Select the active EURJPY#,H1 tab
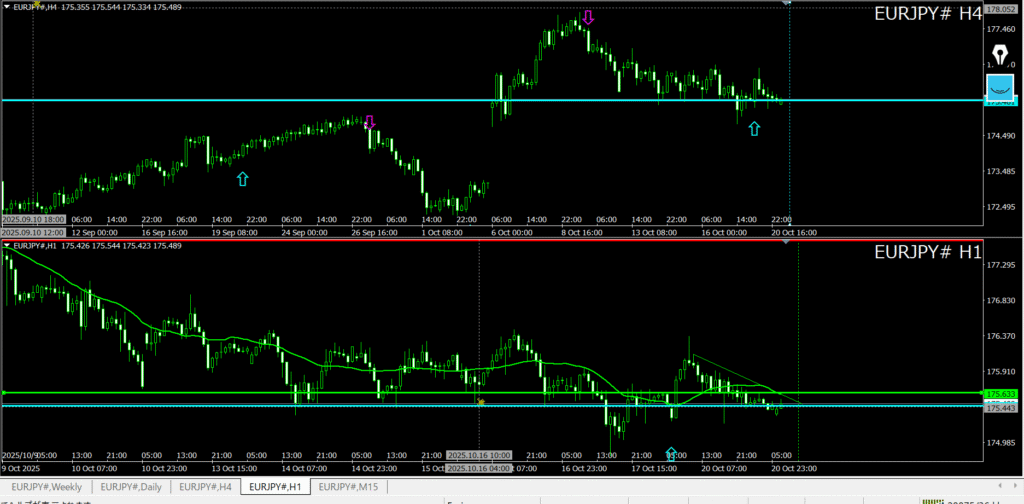This screenshot has width=1024, height=504. (x=275, y=486)
